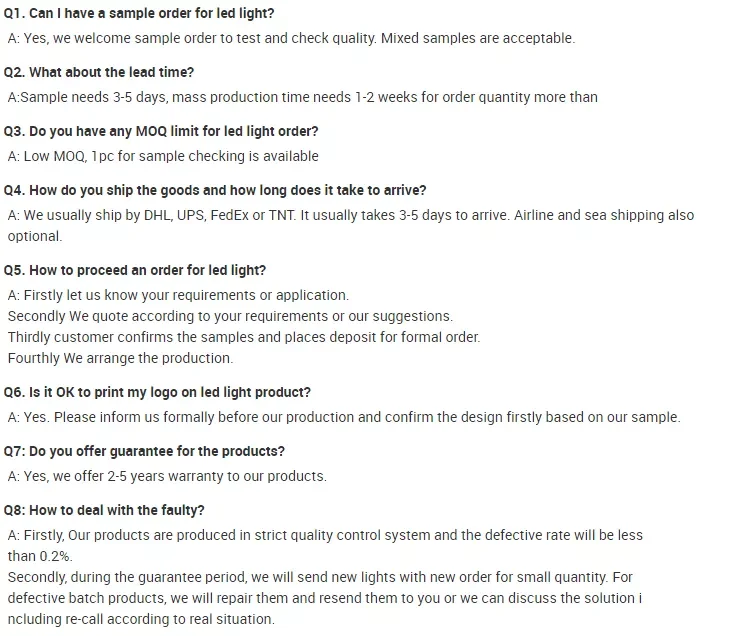Select the Low MOQ answer line

point(163,156)
